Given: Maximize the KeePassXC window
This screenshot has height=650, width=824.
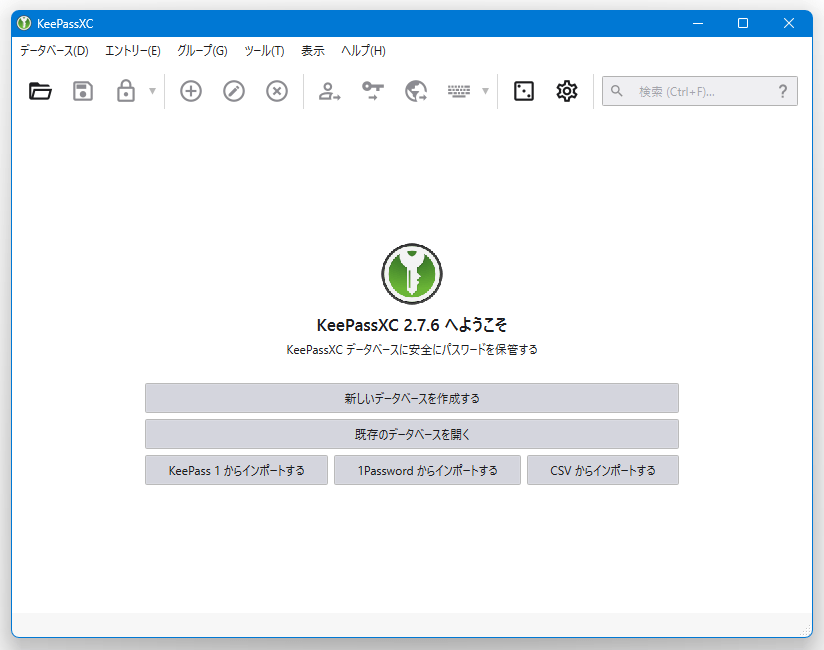Looking at the screenshot, I should click(743, 23).
